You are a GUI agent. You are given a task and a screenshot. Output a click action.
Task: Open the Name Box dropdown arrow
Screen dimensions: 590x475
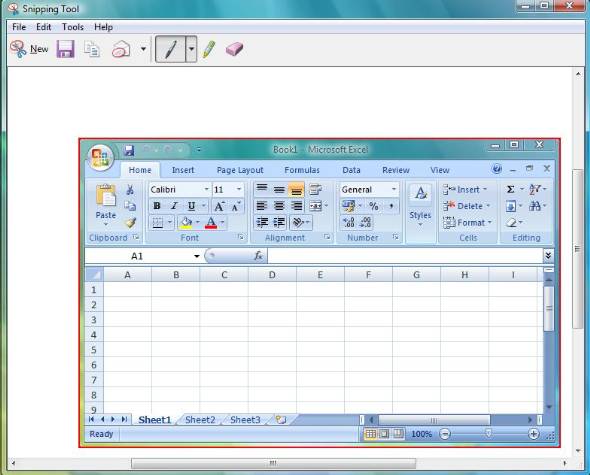click(x=196, y=256)
